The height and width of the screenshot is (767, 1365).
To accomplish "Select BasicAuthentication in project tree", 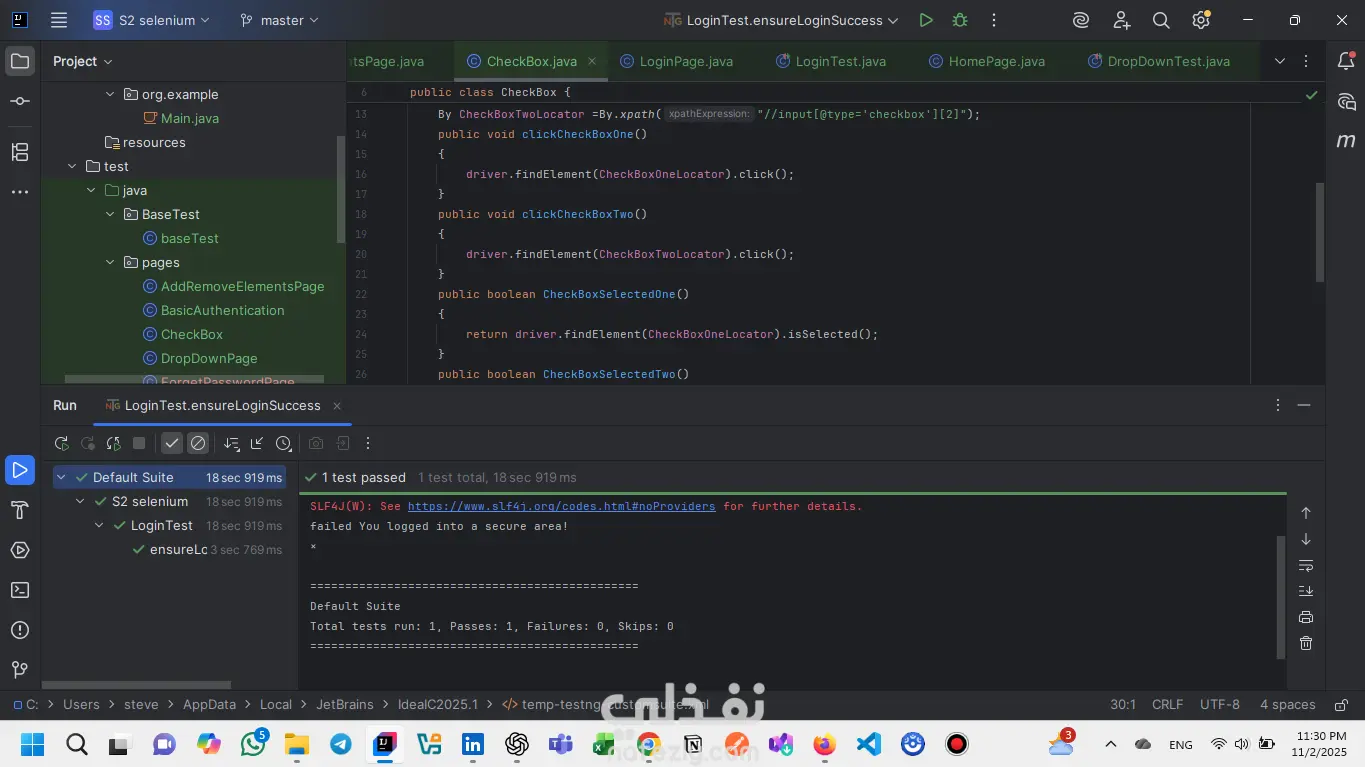I will pyautogui.click(x=223, y=310).
